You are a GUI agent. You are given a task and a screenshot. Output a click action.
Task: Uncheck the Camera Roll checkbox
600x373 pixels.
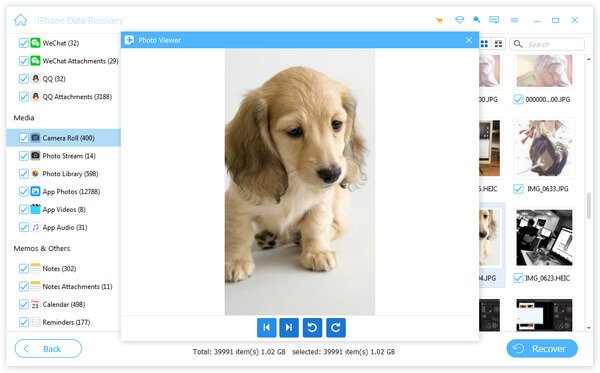pos(24,138)
